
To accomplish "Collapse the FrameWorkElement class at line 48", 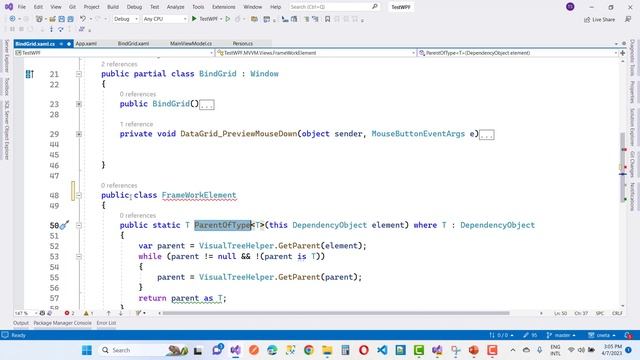I will (x=79, y=196).
